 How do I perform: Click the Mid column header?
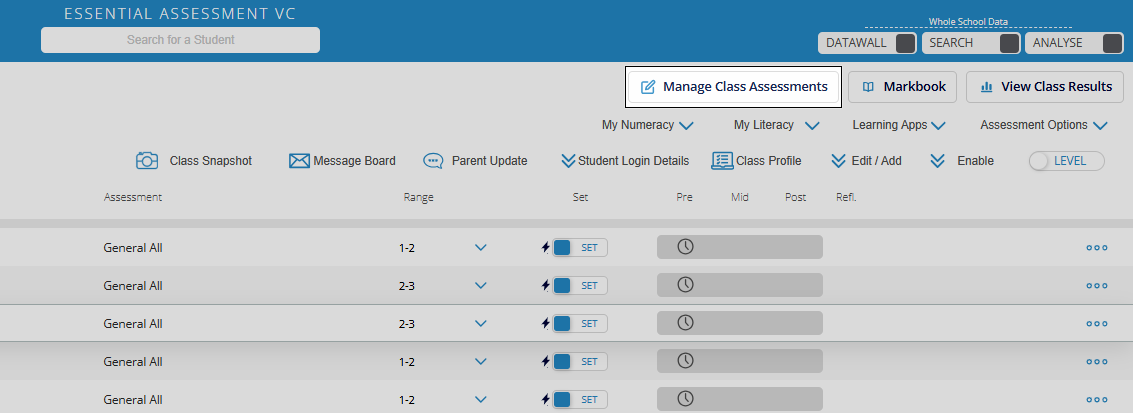click(739, 197)
